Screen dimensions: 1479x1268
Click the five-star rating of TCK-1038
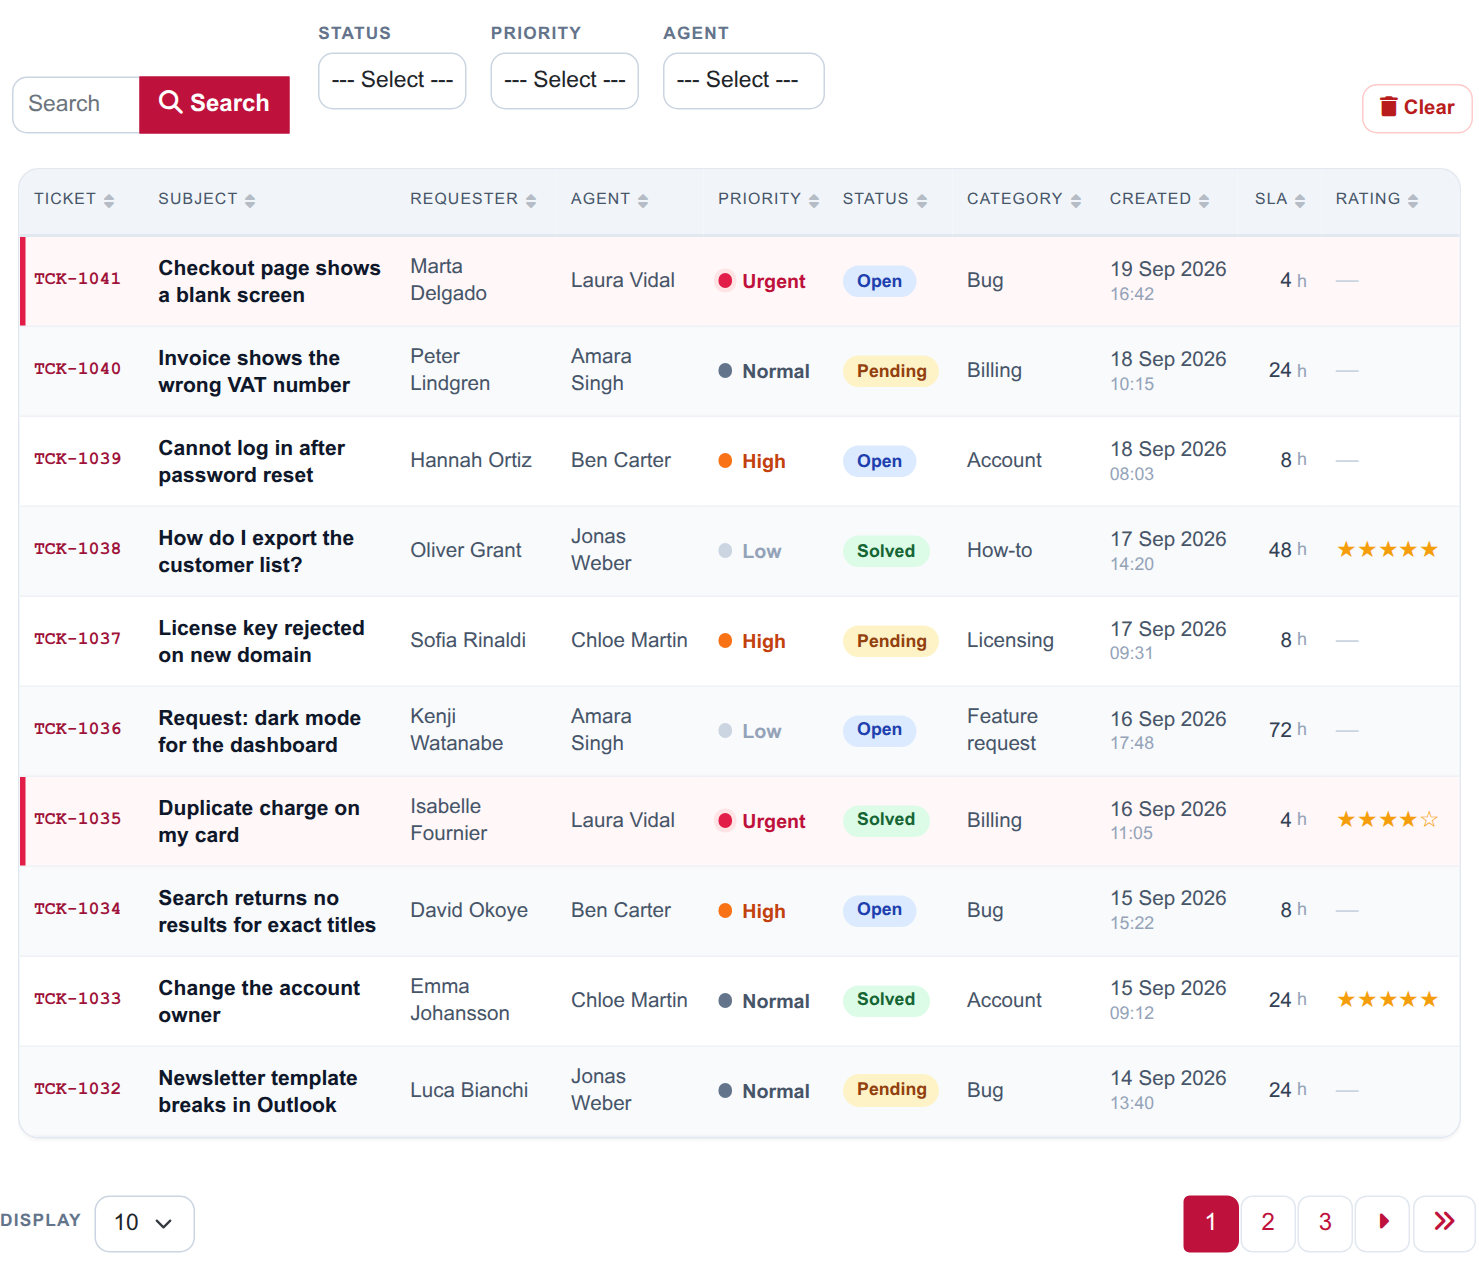click(1387, 550)
